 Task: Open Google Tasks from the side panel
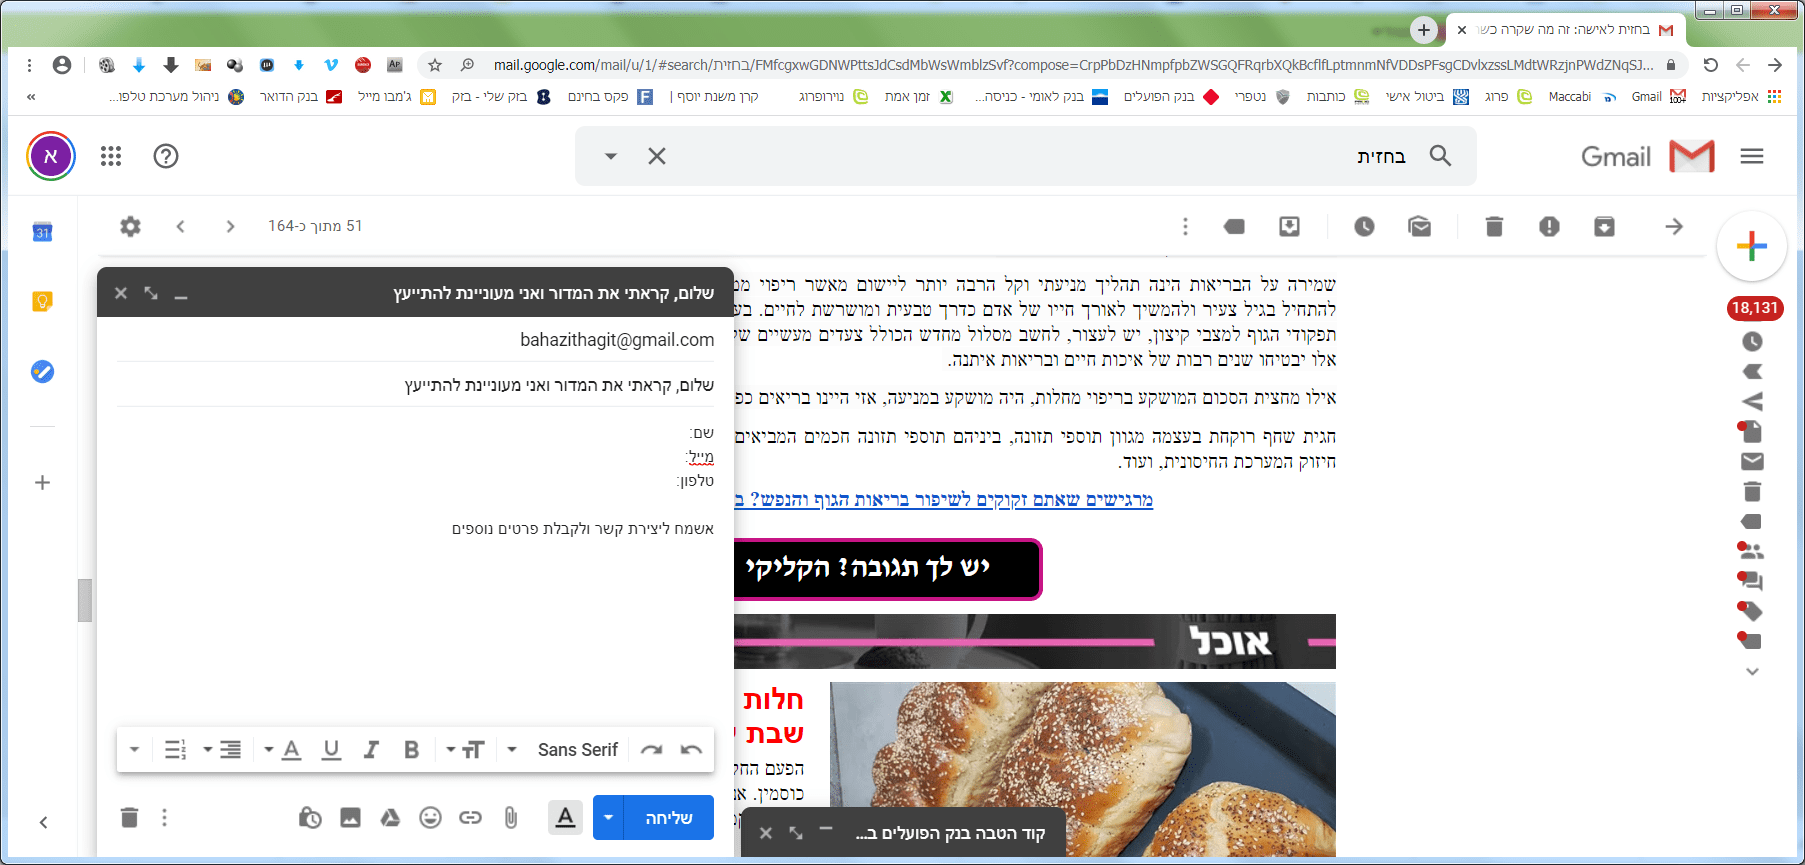(x=42, y=372)
